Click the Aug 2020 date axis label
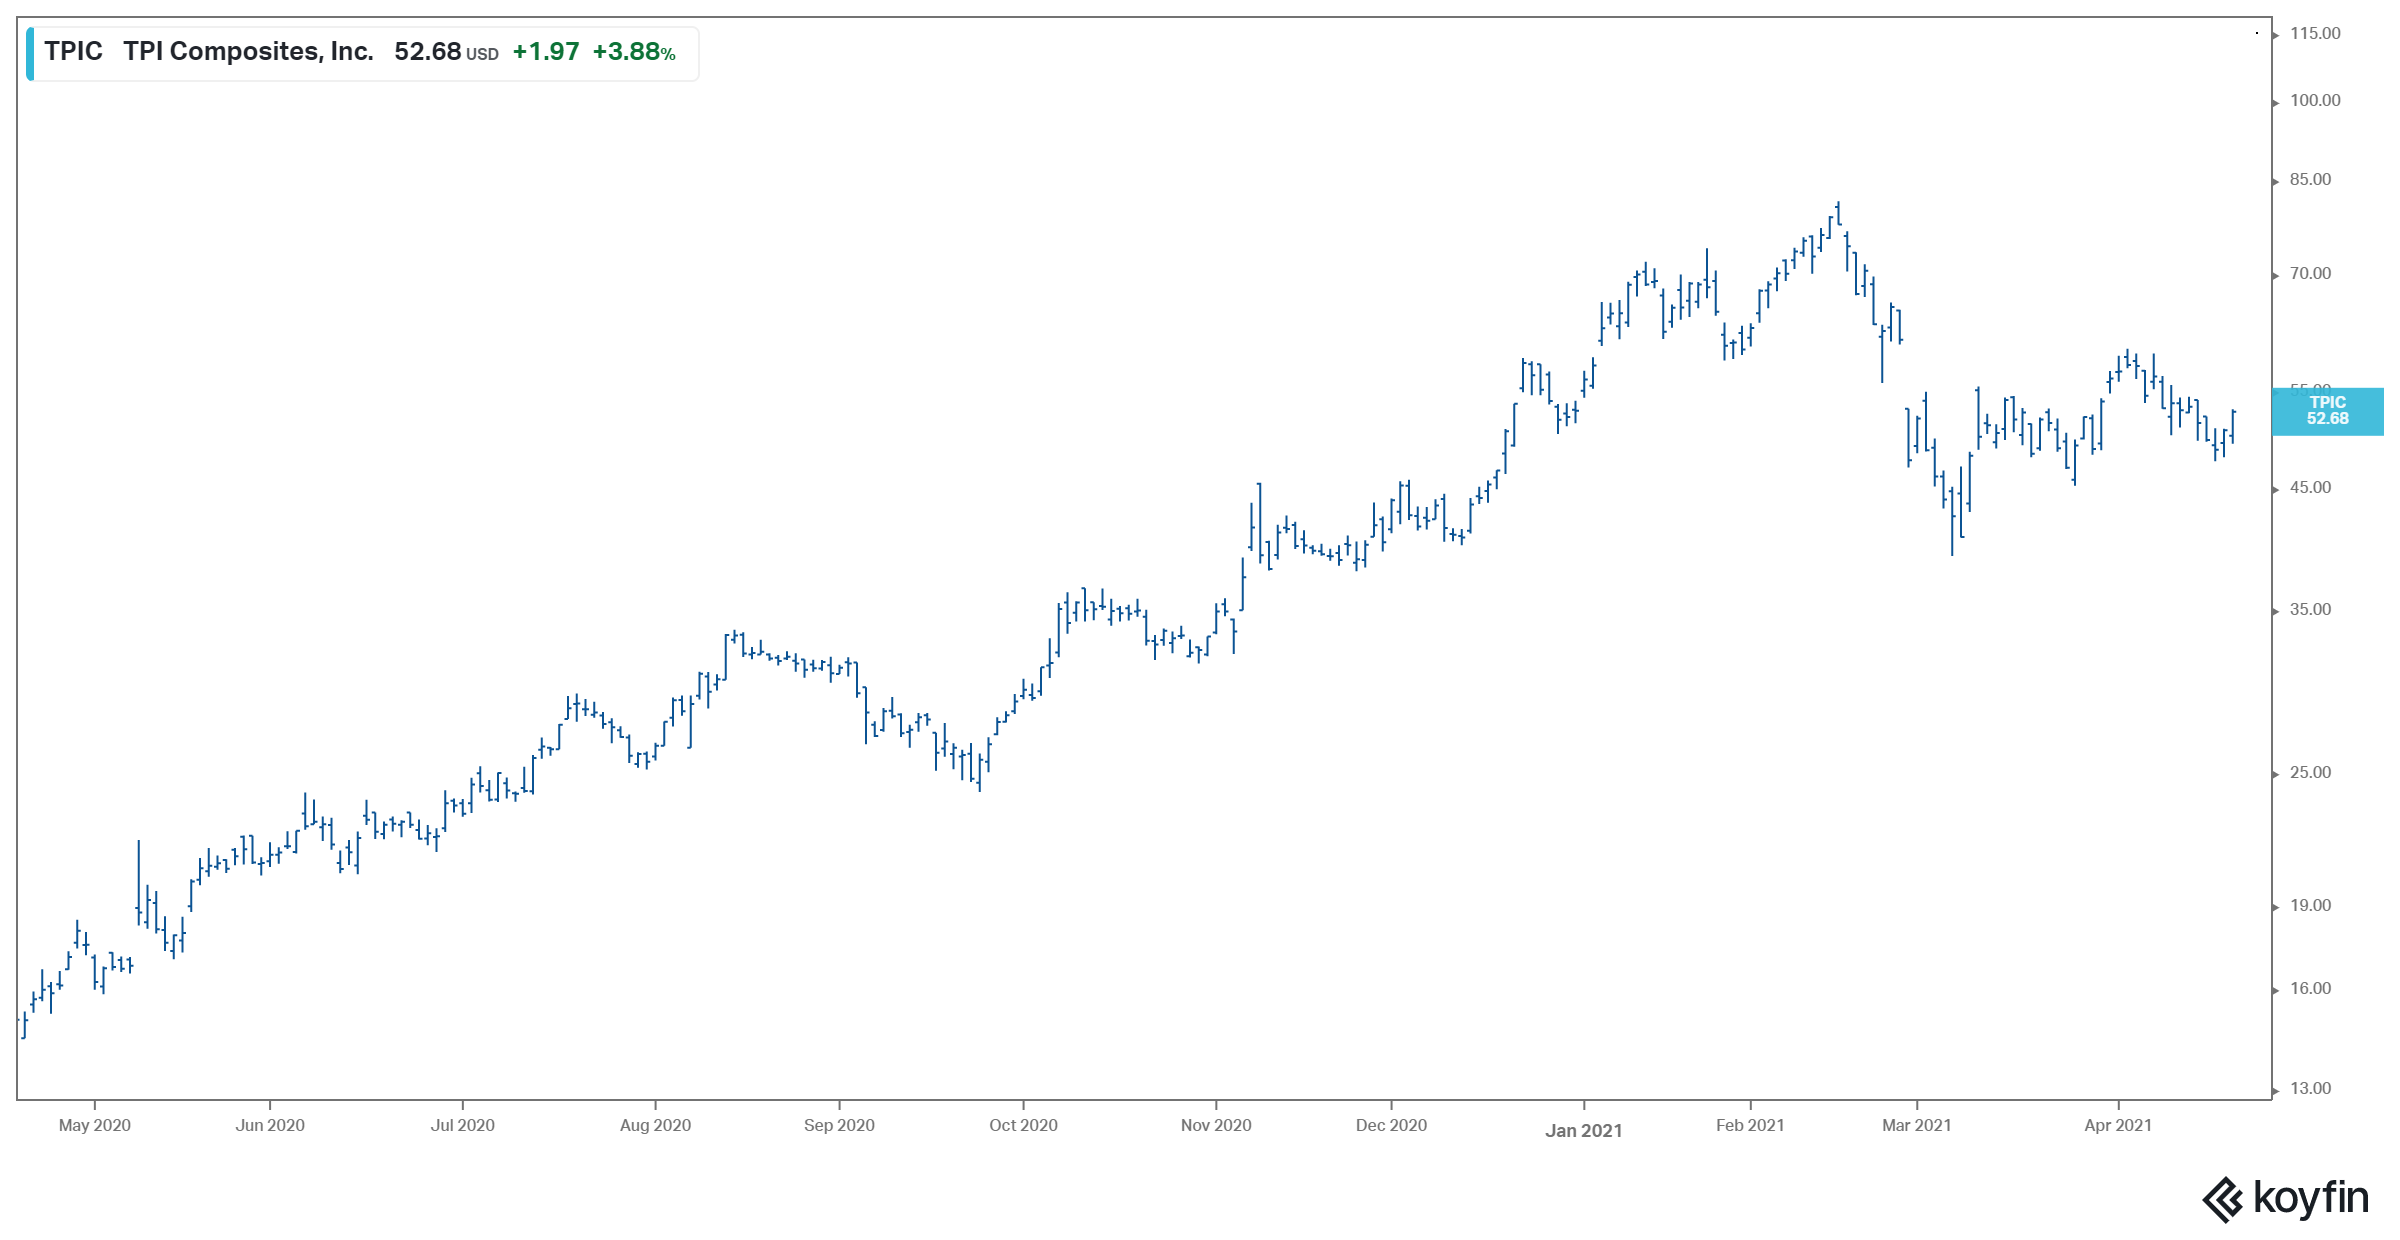Viewport: 2400px width, 1240px height. click(655, 1126)
